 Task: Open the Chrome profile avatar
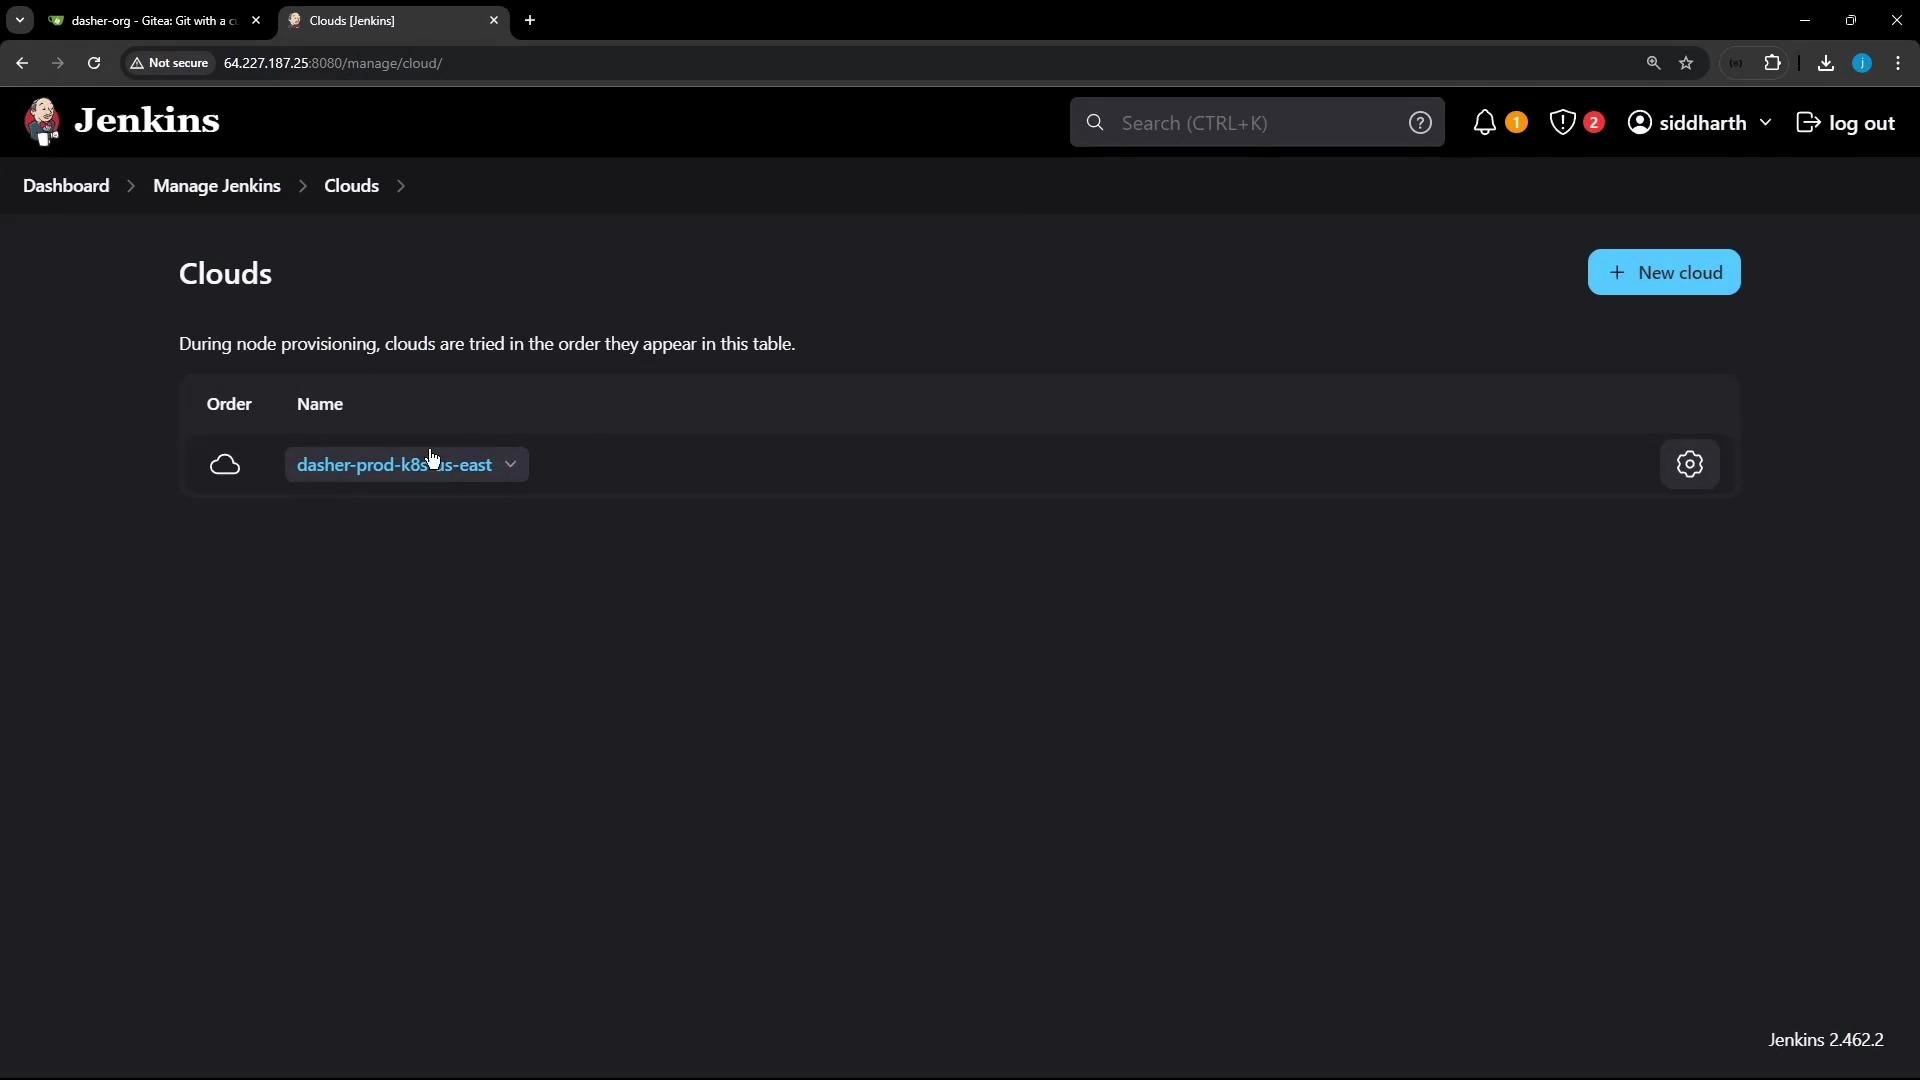point(1862,63)
